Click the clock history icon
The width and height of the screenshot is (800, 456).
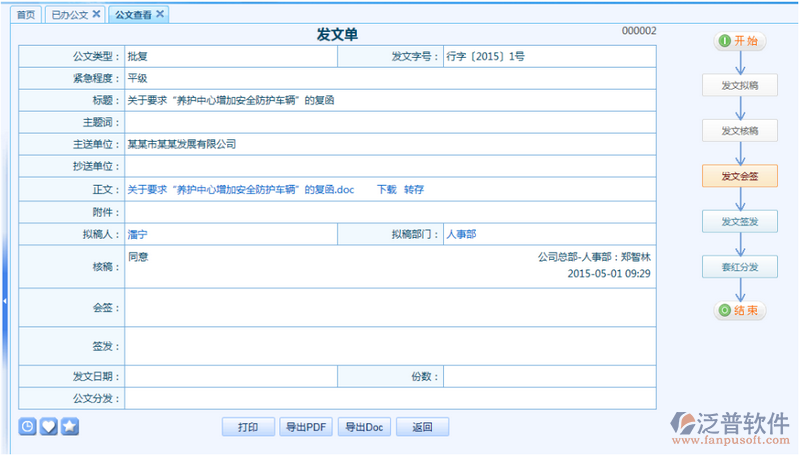point(28,427)
